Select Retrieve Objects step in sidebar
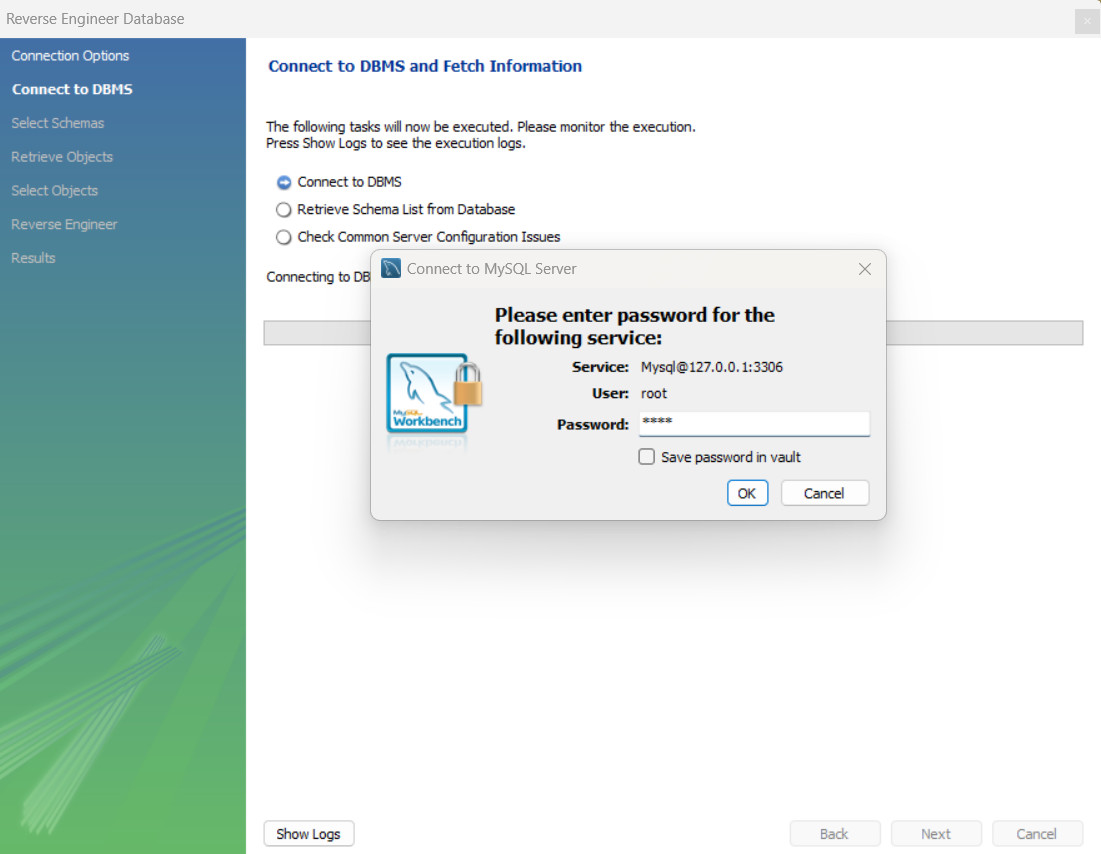The height and width of the screenshot is (854, 1101). [x=62, y=157]
